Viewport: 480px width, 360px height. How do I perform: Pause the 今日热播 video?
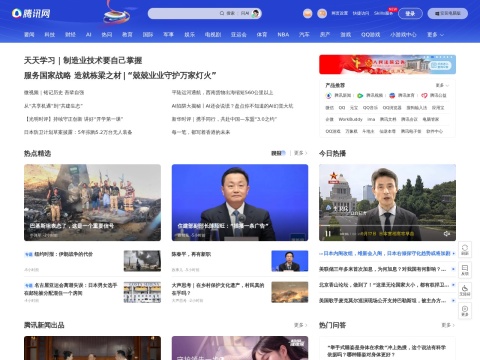pos(328,234)
